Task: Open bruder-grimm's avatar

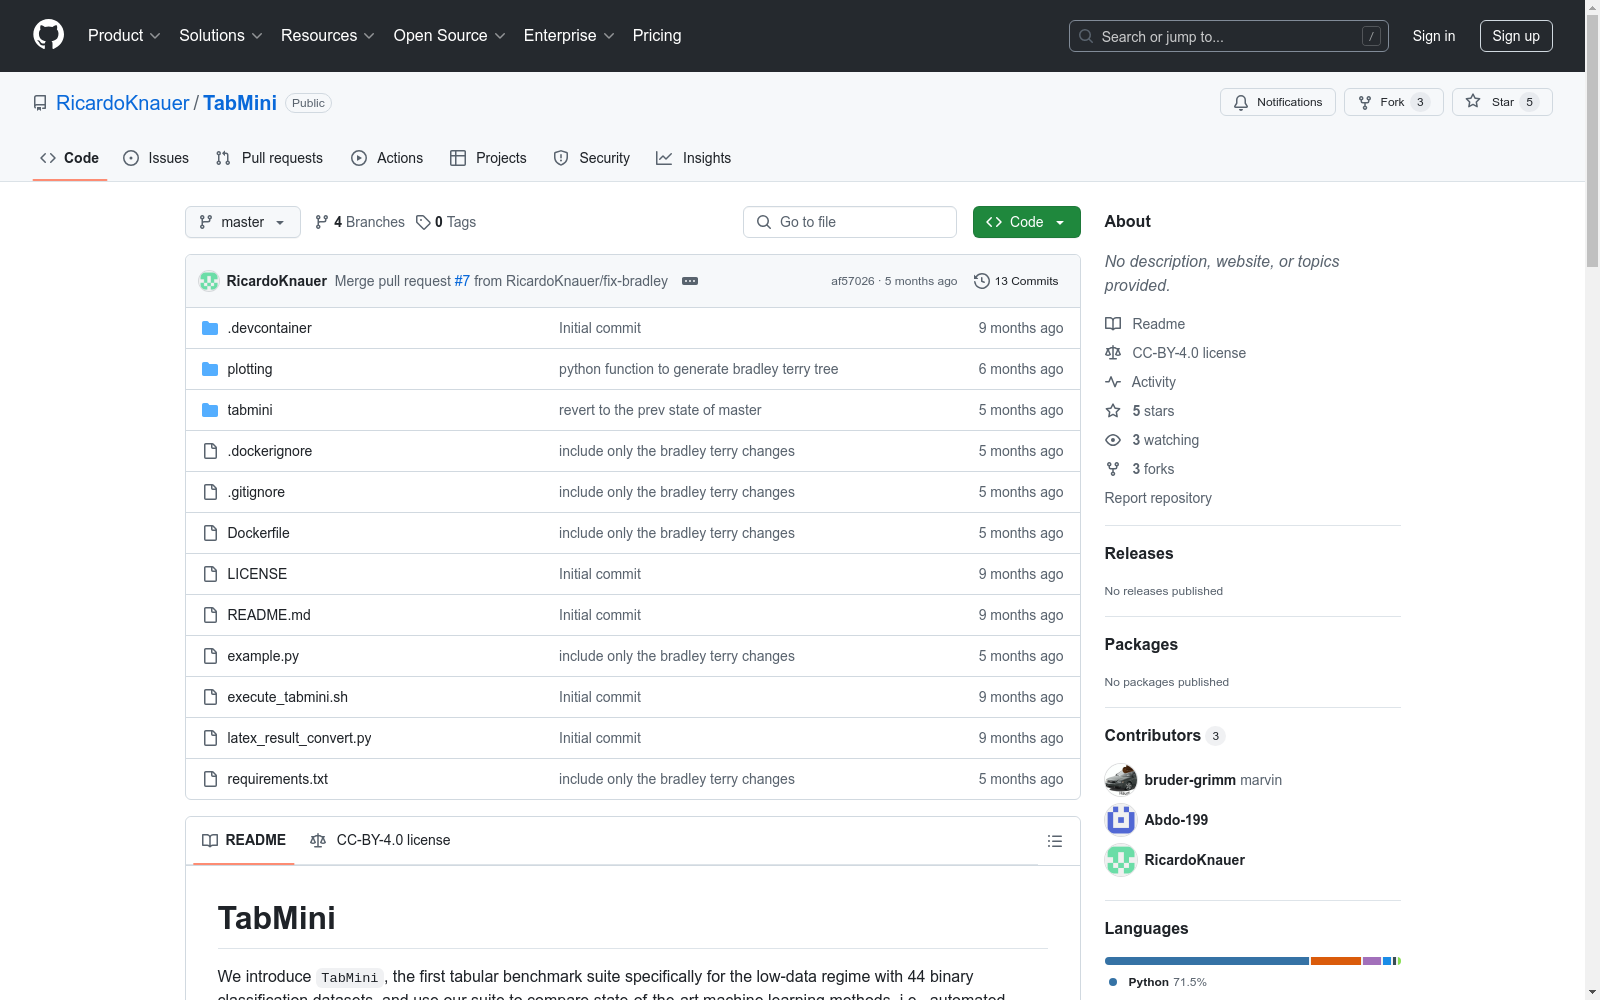Action: [1121, 780]
